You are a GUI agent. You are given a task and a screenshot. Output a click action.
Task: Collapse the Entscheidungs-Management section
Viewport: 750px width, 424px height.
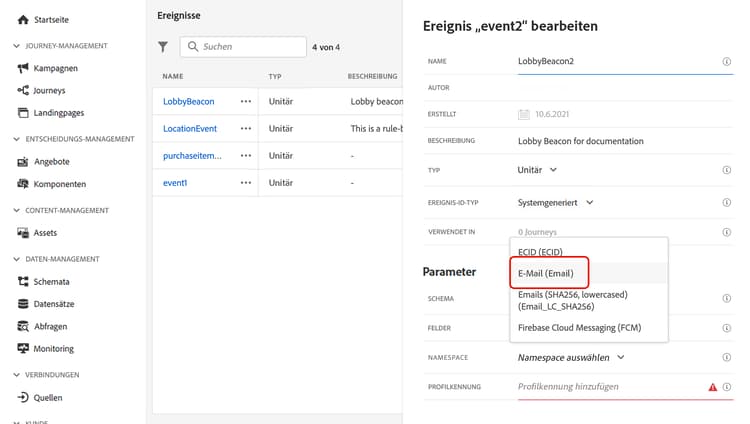coord(17,139)
